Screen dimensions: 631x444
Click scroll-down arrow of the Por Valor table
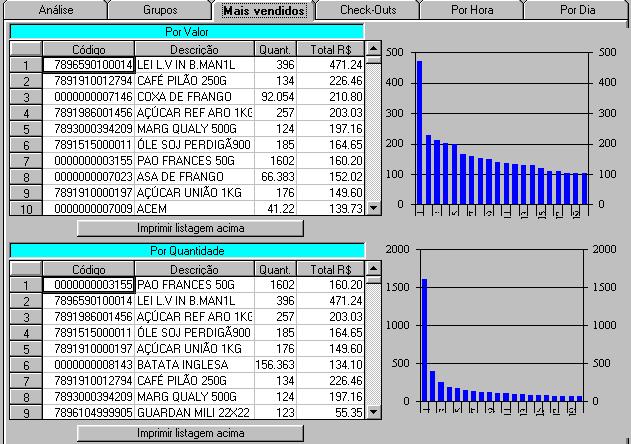tap(374, 208)
